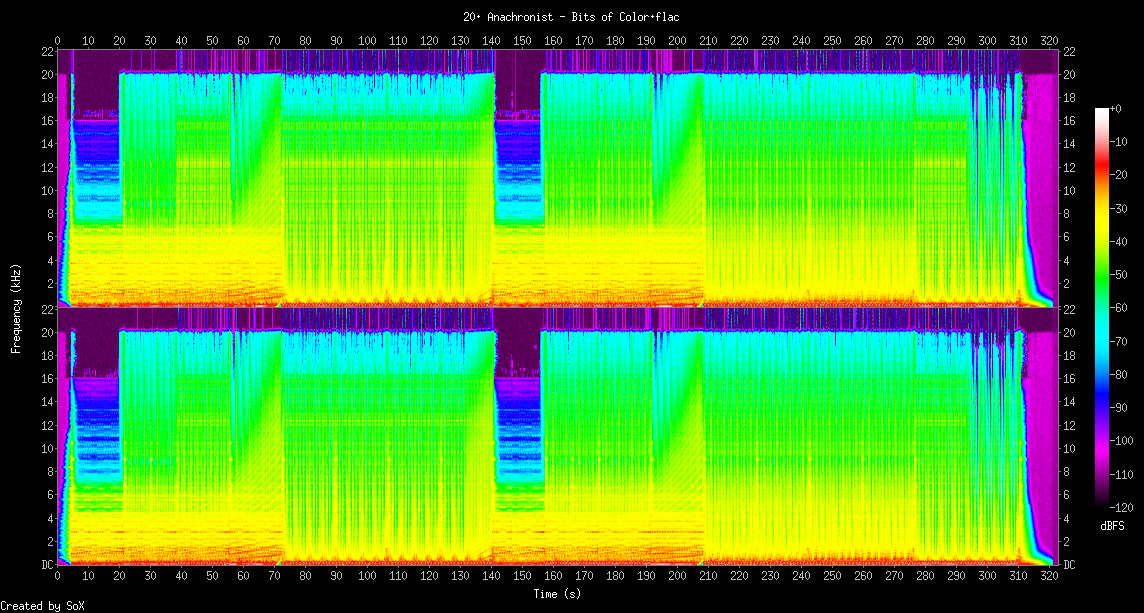Click the spectrogram title 'Anachronist - Bits of Color.flac'
Viewport: 1144px width, 613px height.
pyautogui.click(x=571, y=17)
